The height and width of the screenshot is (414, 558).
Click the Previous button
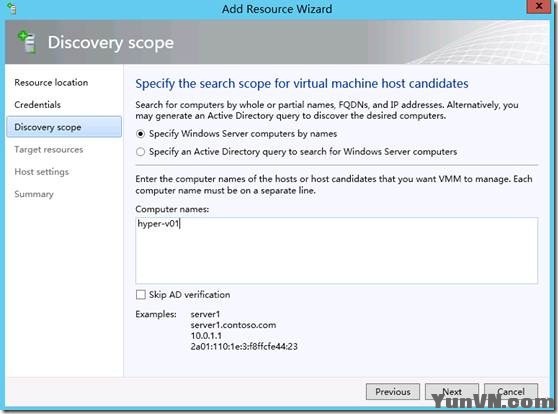click(x=393, y=392)
